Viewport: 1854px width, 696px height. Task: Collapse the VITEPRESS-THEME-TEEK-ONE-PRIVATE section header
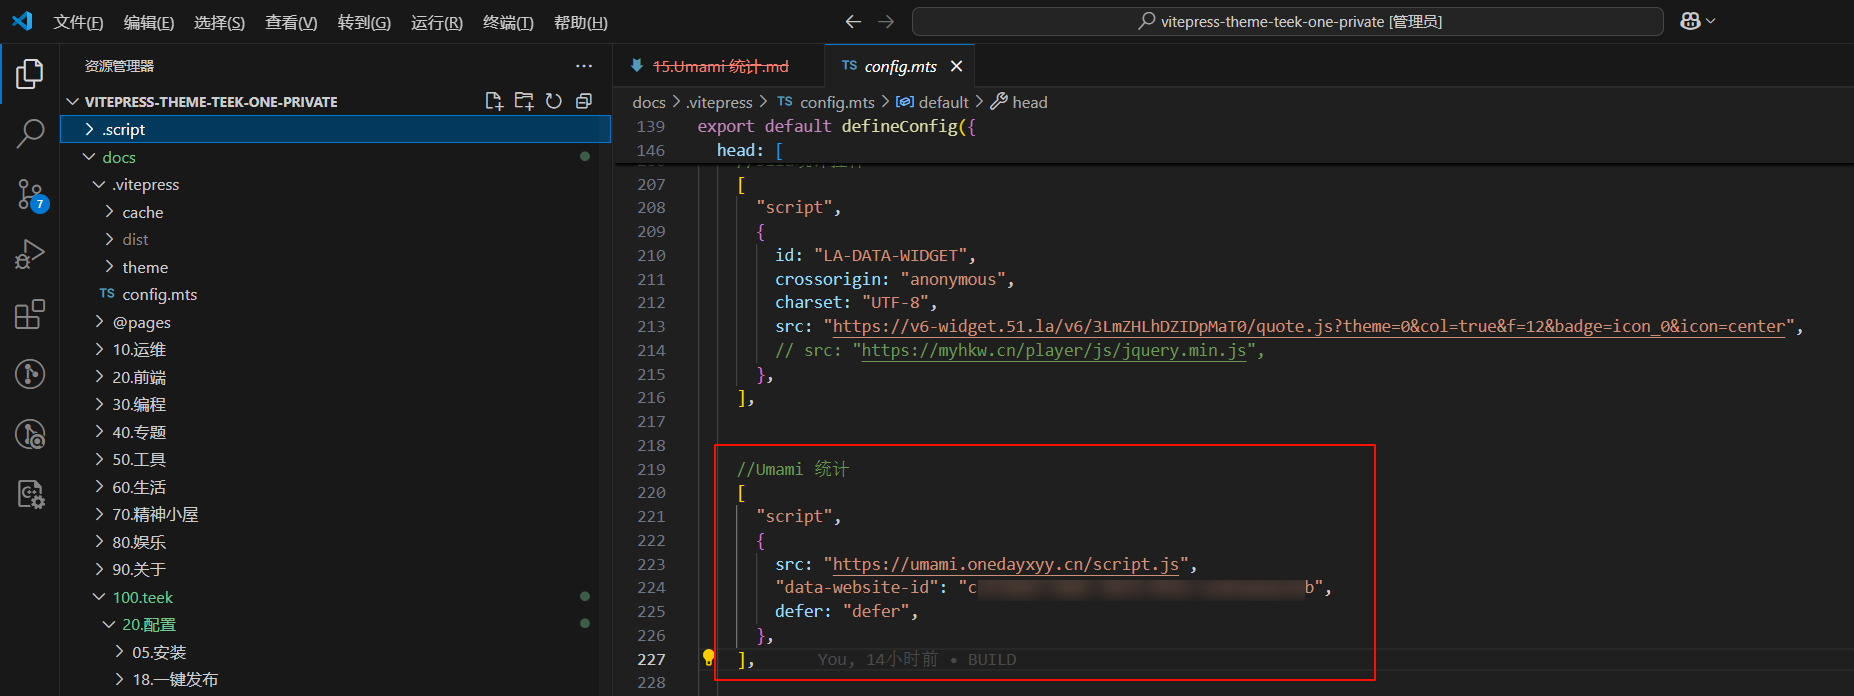pos(335,101)
